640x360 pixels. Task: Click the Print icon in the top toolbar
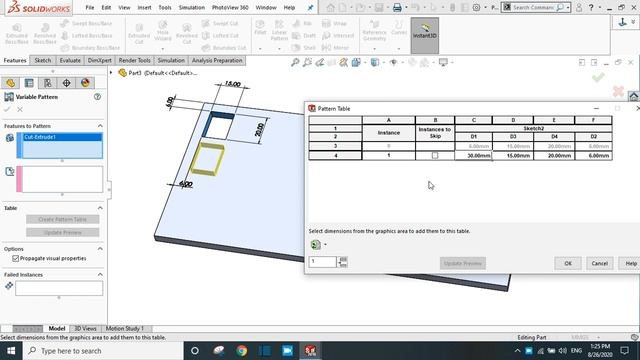(397, 7)
